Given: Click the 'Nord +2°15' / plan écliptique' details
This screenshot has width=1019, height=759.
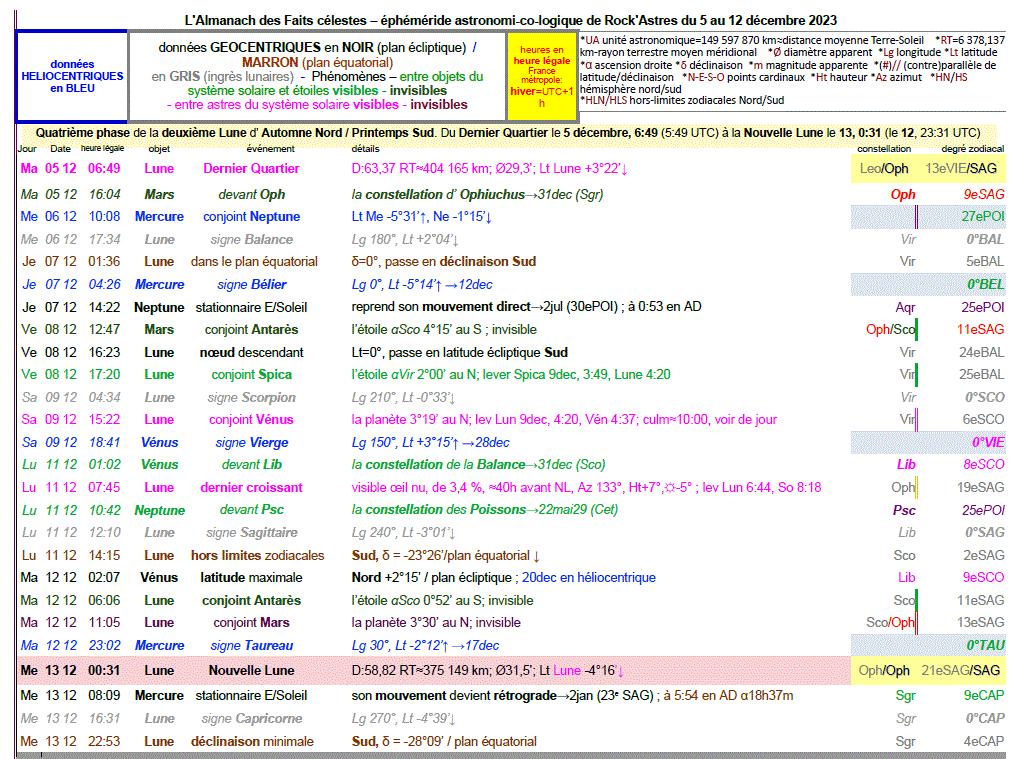Looking at the screenshot, I should point(432,577).
